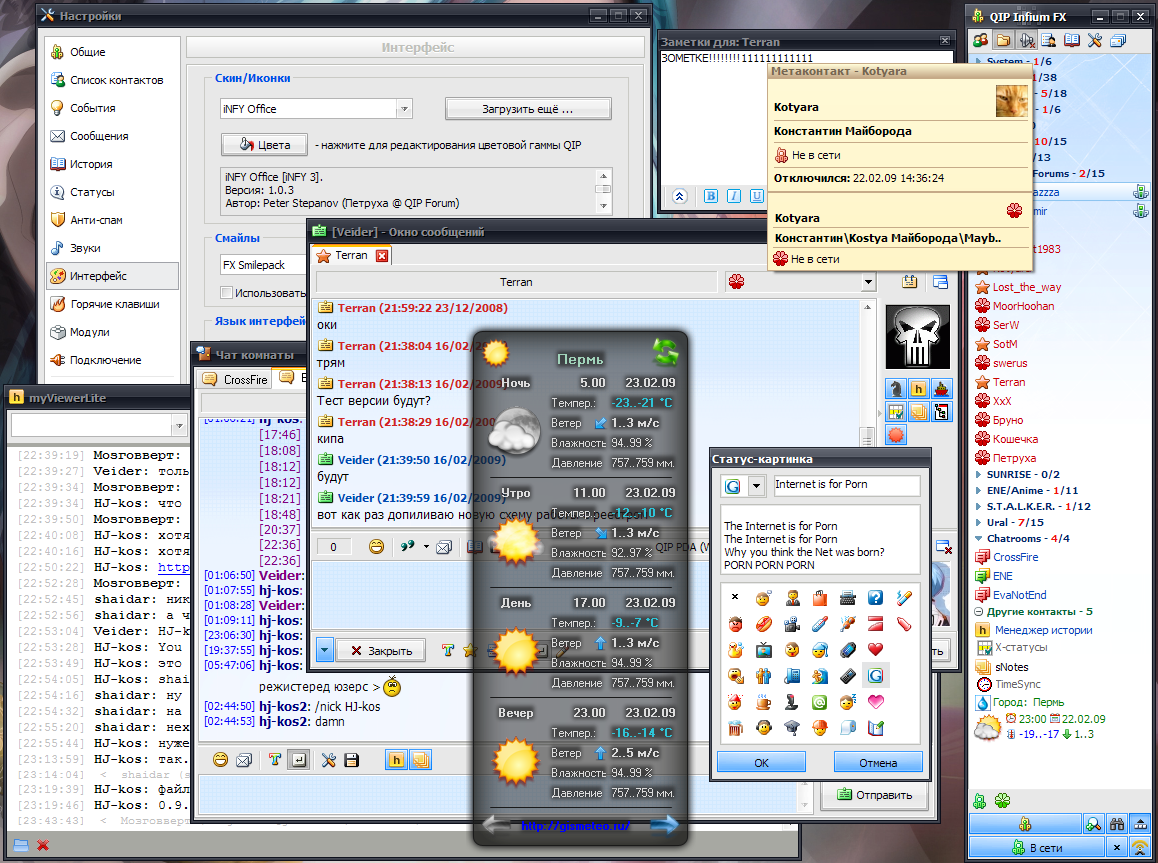
Task: Choose the beer mug status picture
Action: click(x=735, y=728)
